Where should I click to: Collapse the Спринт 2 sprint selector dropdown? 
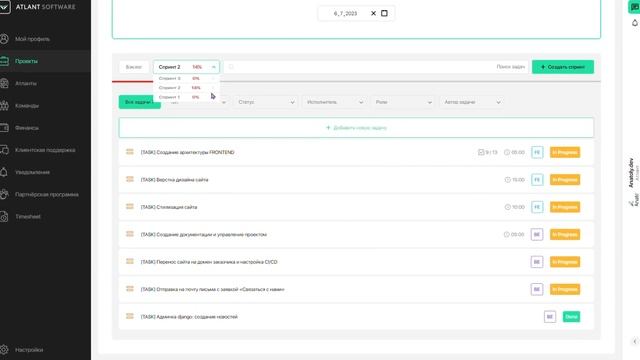[213, 67]
